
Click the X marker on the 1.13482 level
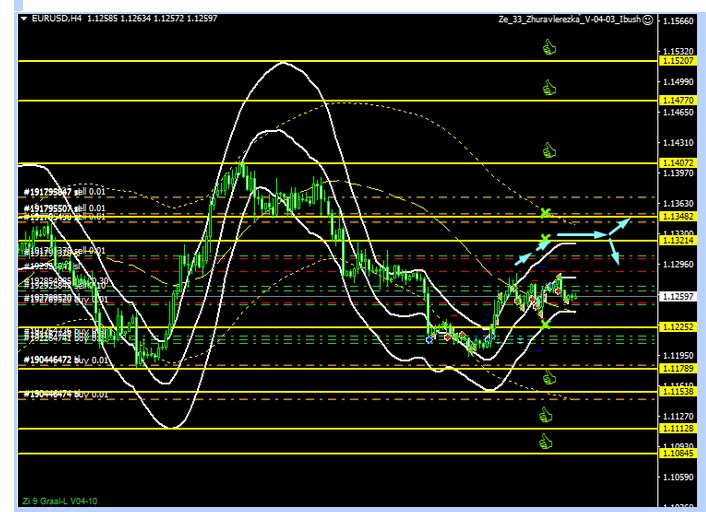pos(545,213)
